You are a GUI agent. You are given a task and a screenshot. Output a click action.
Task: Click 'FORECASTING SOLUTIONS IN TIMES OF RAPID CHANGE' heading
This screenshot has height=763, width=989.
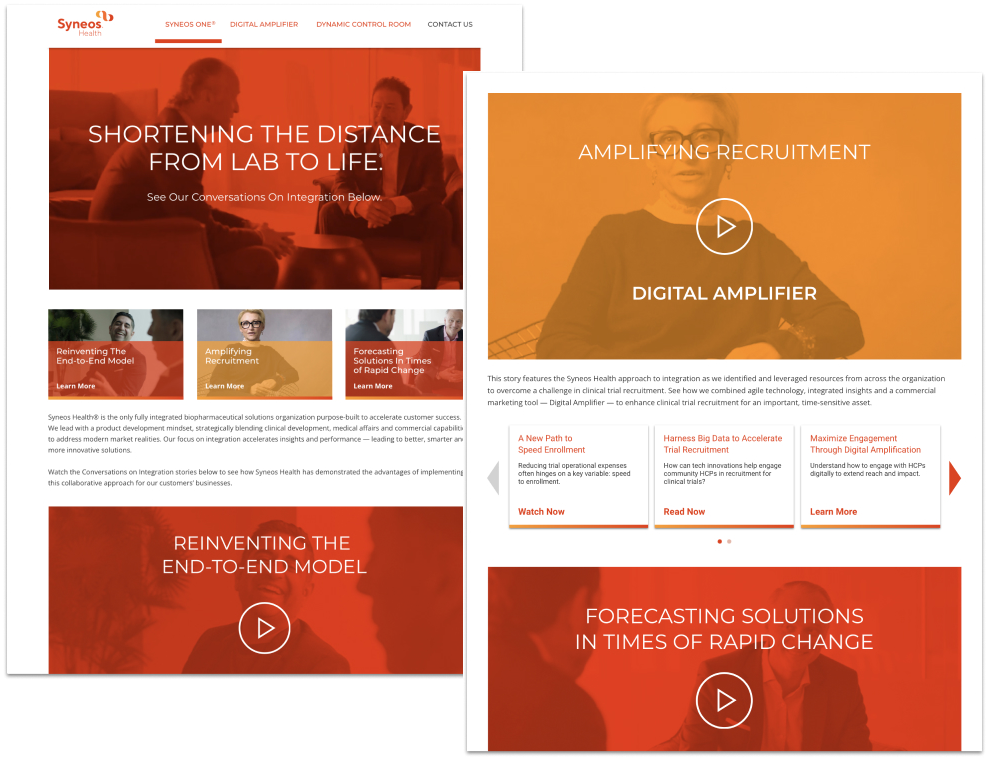tap(724, 629)
